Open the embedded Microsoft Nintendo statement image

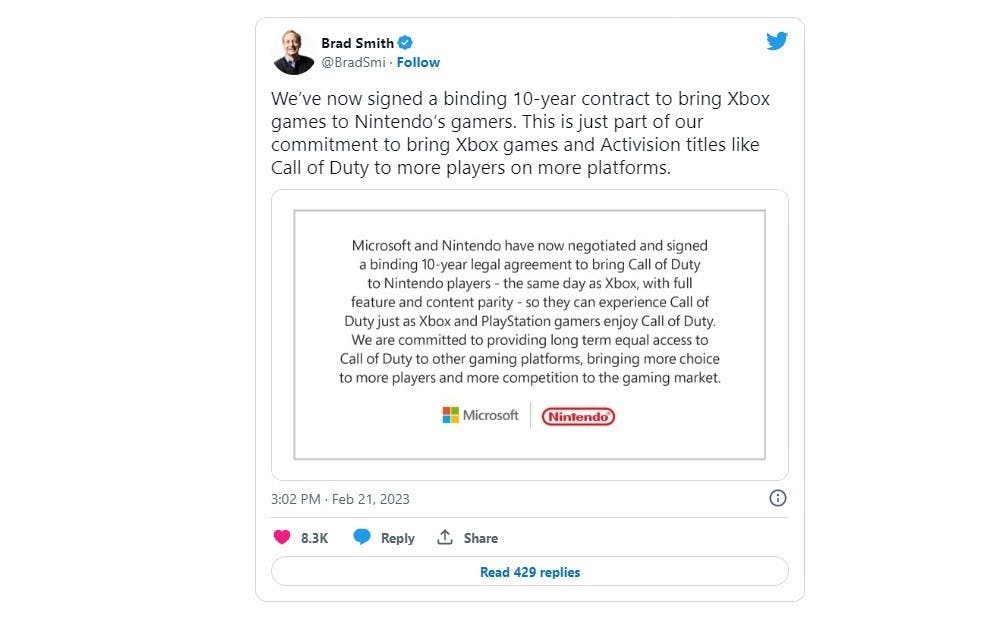point(529,334)
